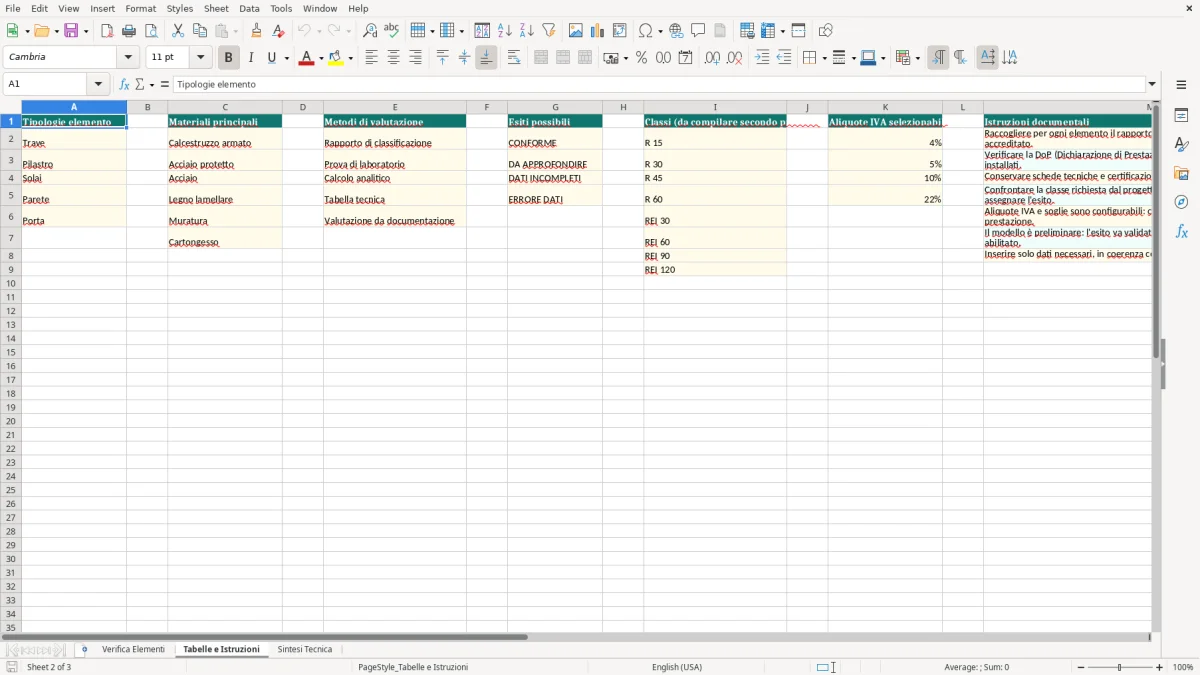Open the font name dropdown
Screen dimensions: 1200x675
pyautogui.click(x=128, y=58)
